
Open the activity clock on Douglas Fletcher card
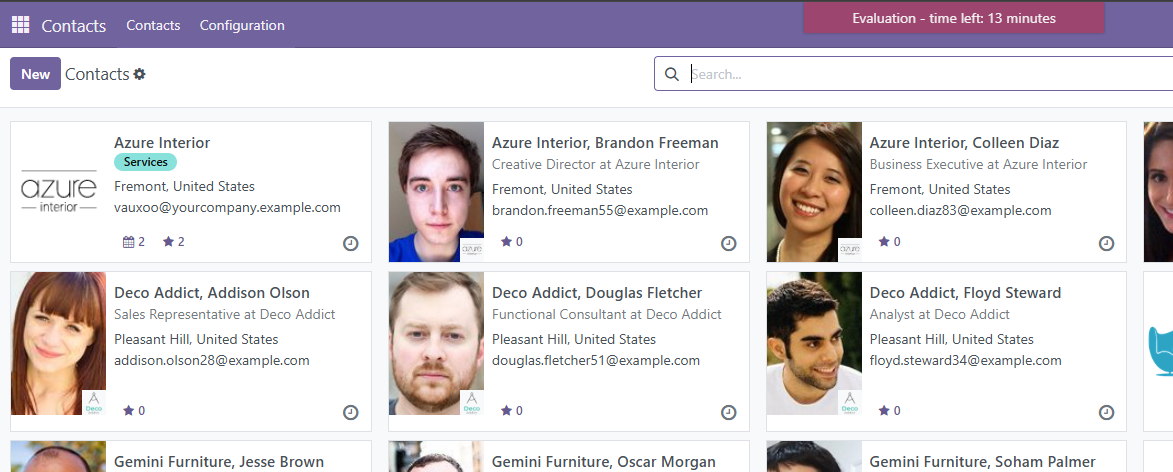point(728,412)
